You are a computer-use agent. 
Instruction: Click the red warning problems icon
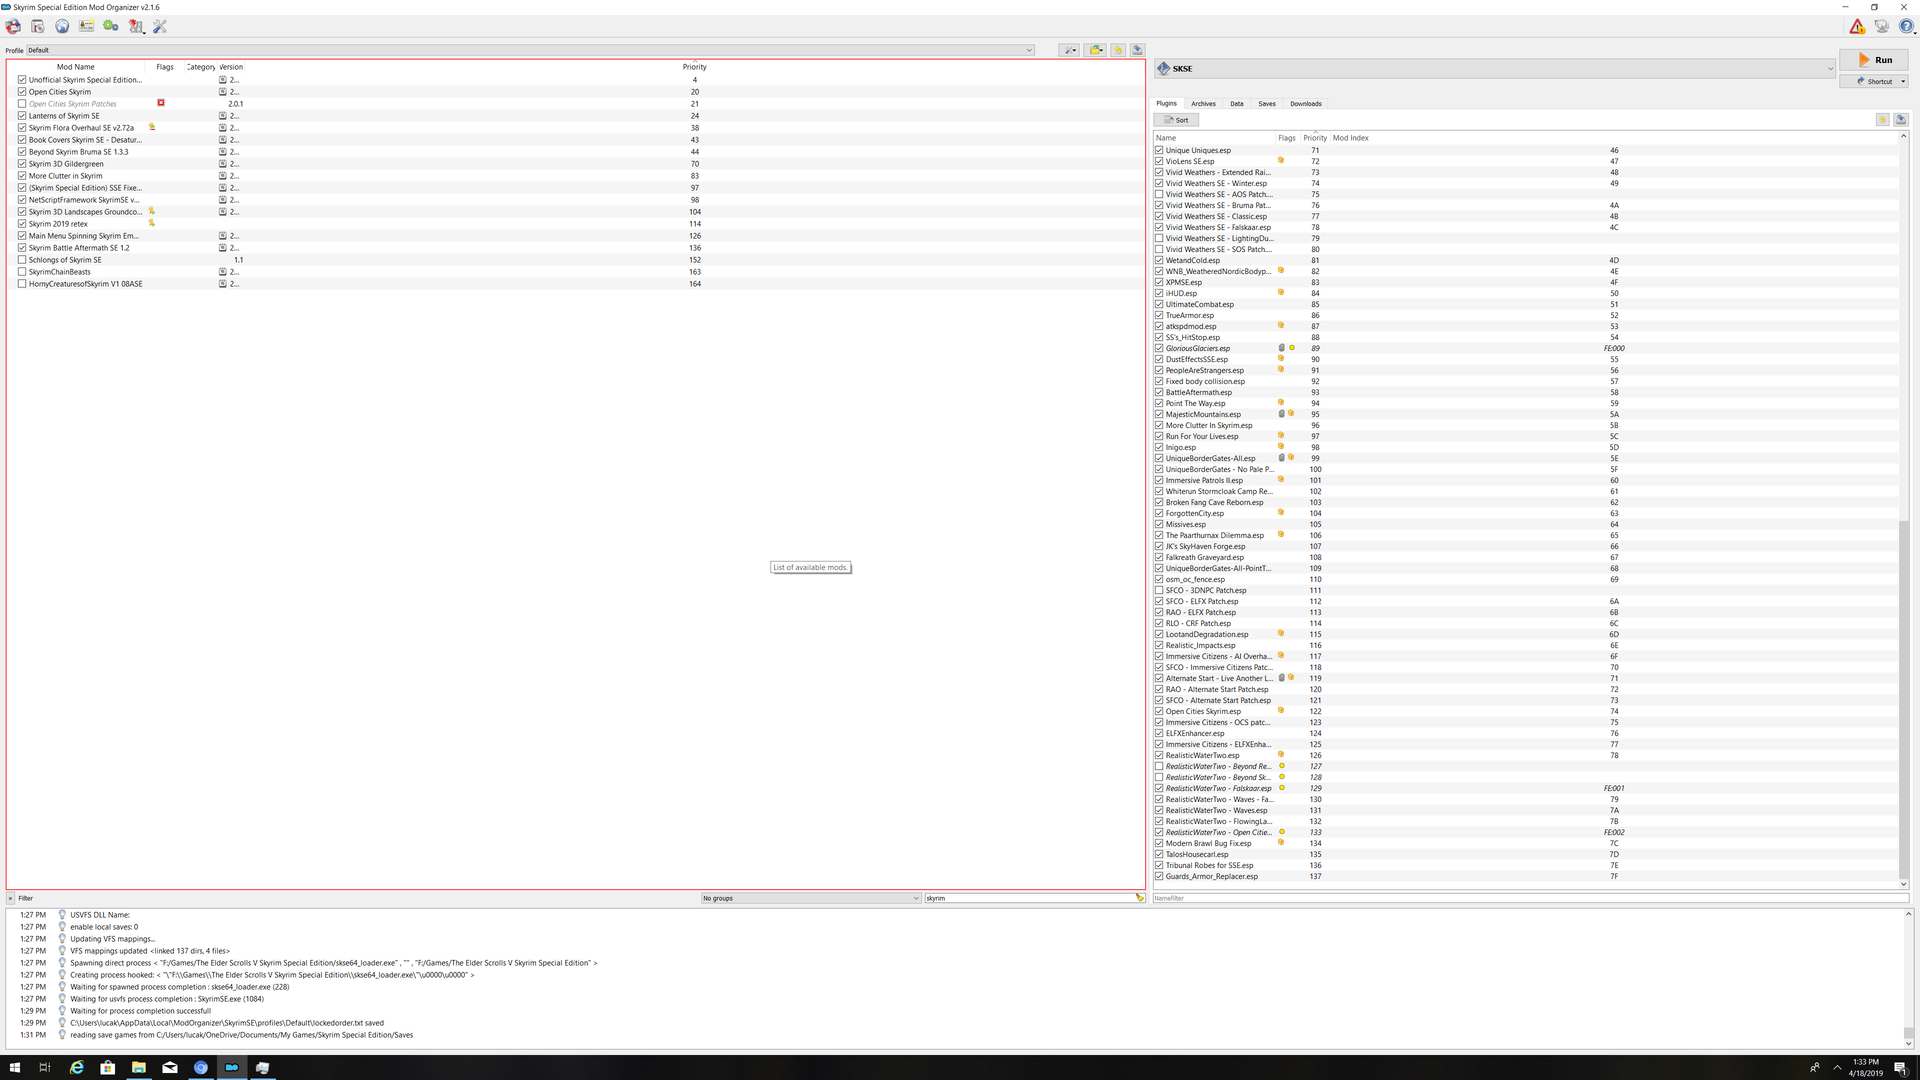pos(1857,27)
